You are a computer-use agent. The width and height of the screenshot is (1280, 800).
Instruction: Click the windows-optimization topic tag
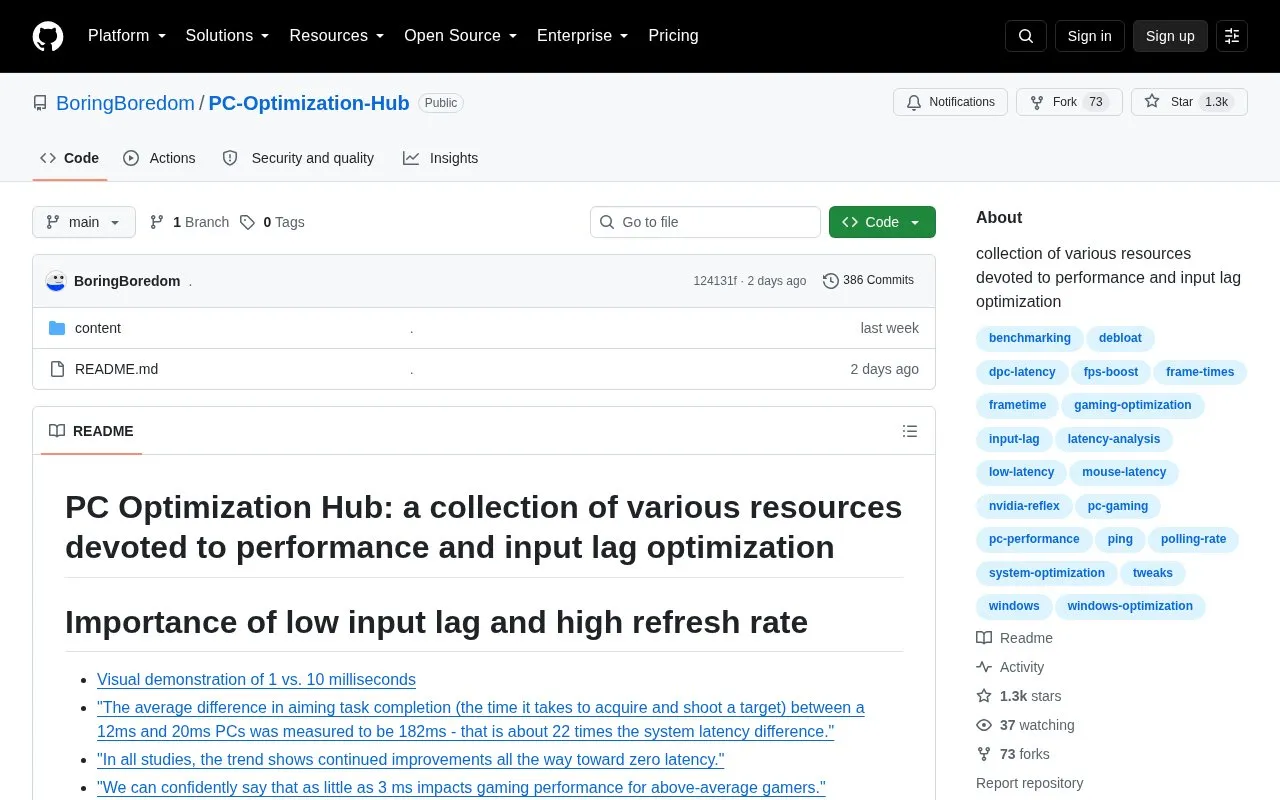click(1130, 606)
